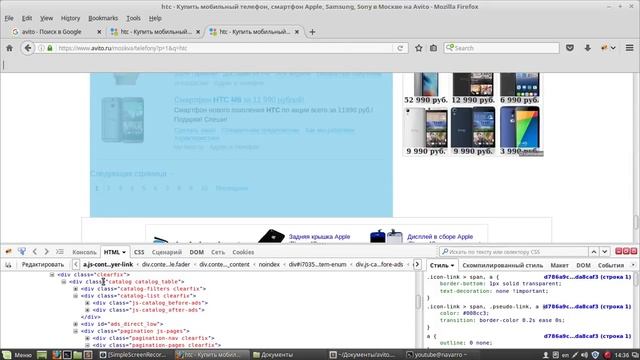Open volume control in system tray
This screenshot has width=640, height=360.
coord(584,355)
